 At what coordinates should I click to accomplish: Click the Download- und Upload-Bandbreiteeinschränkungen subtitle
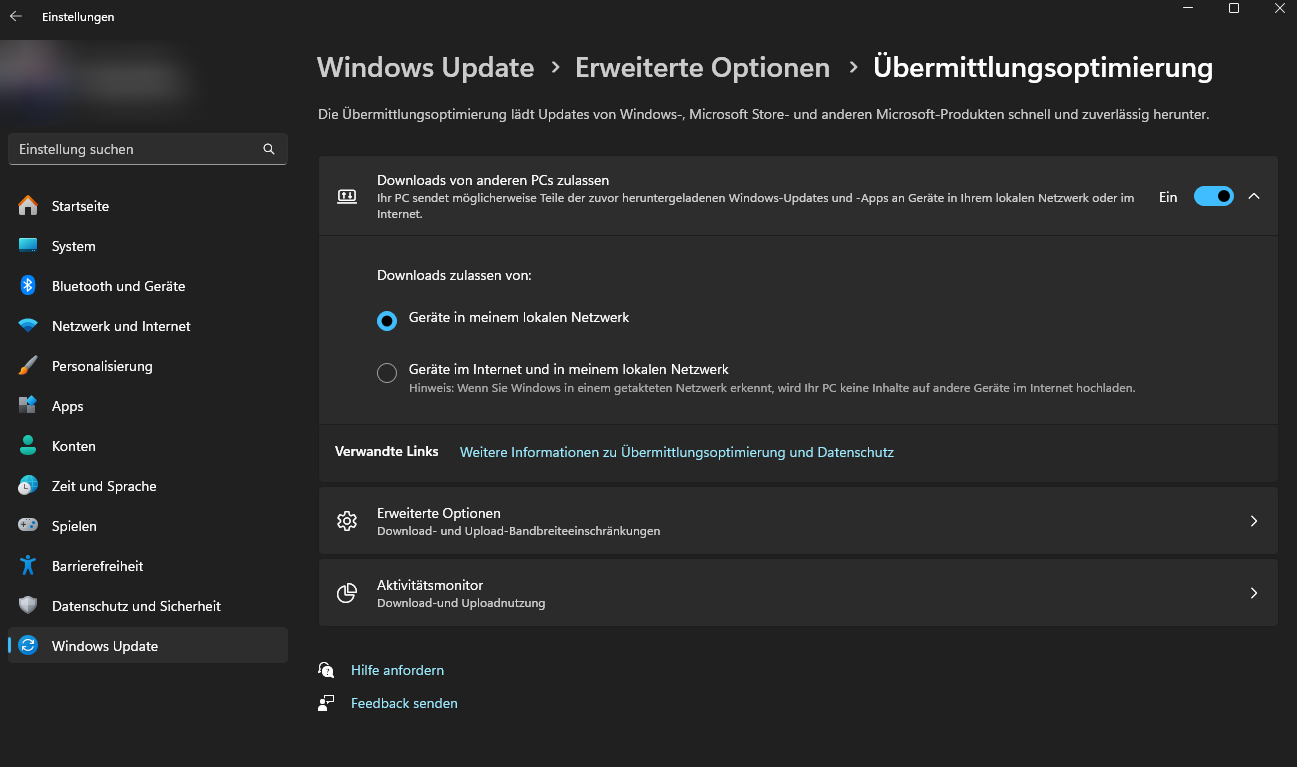[518, 531]
